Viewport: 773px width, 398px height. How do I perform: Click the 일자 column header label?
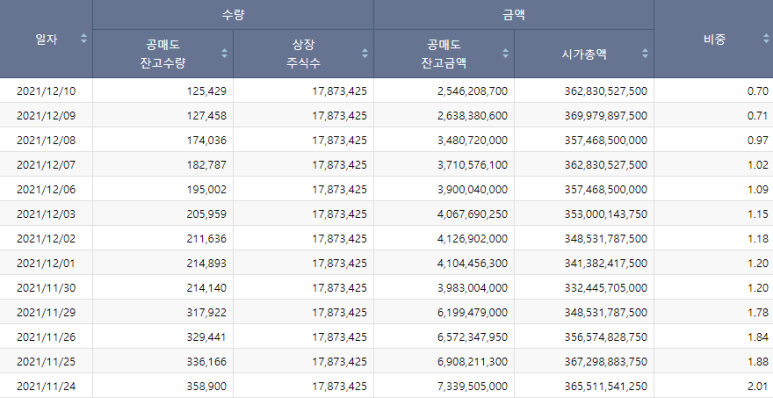(46, 39)
